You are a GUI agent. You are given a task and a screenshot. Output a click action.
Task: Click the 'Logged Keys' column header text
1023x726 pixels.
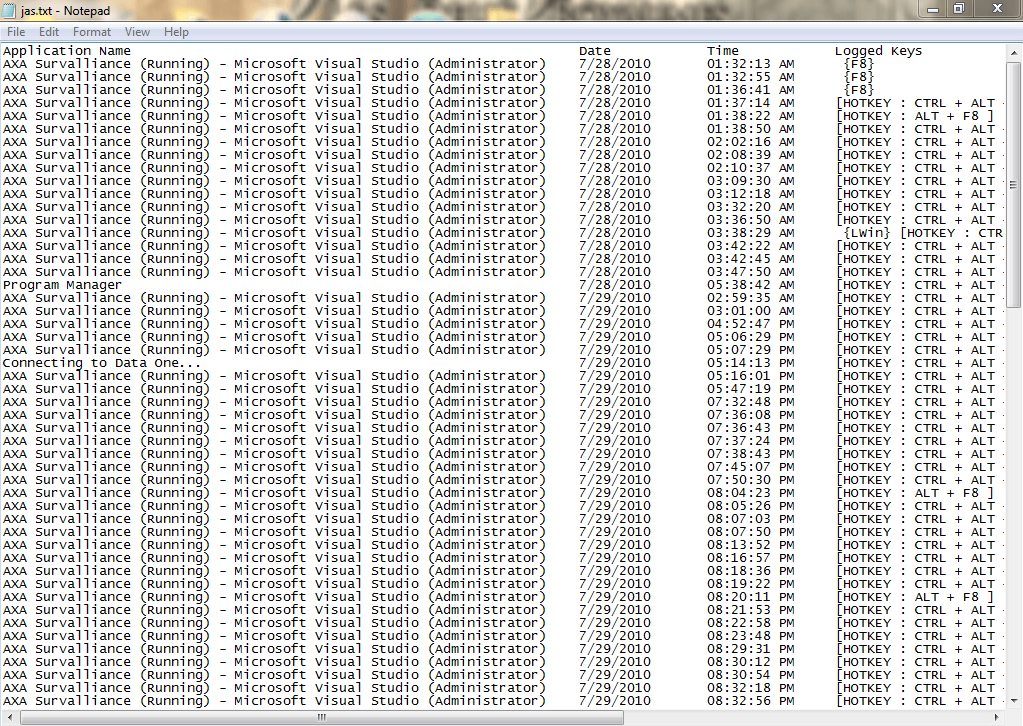878,51
